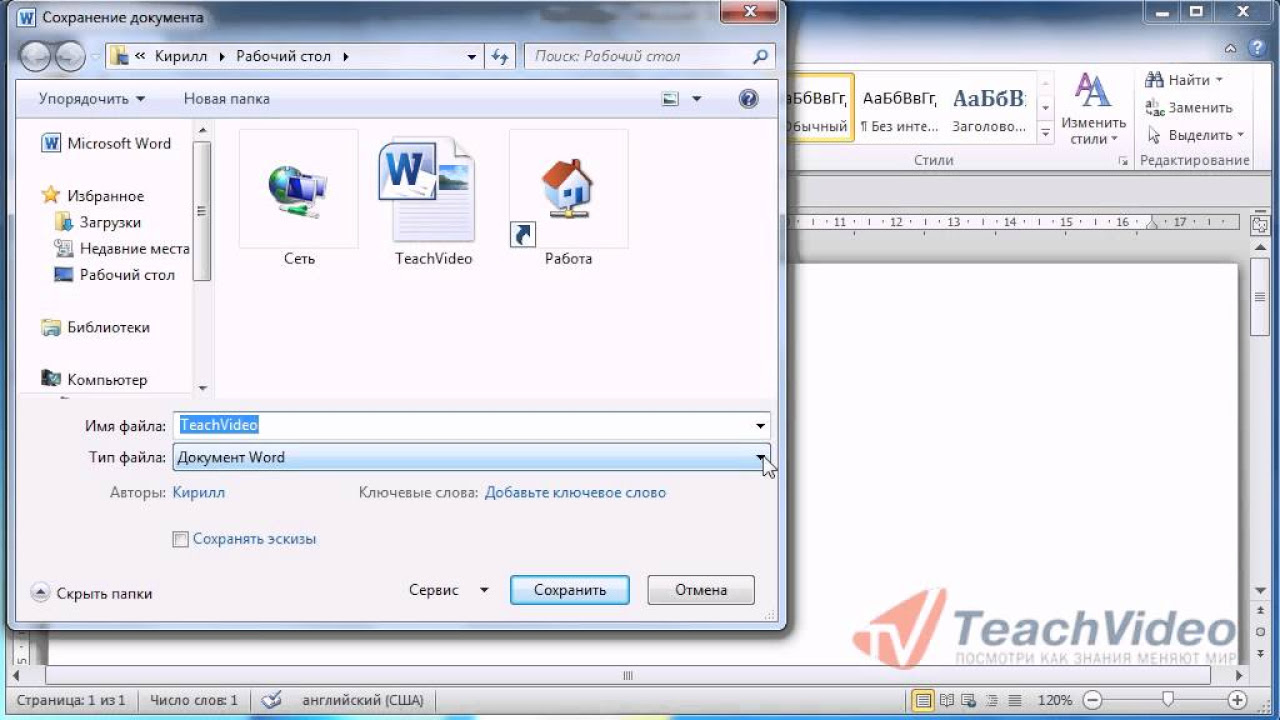Select Загрузки in navigation pane
This screenshot has height=720, width=1280.
pos(98,222)
